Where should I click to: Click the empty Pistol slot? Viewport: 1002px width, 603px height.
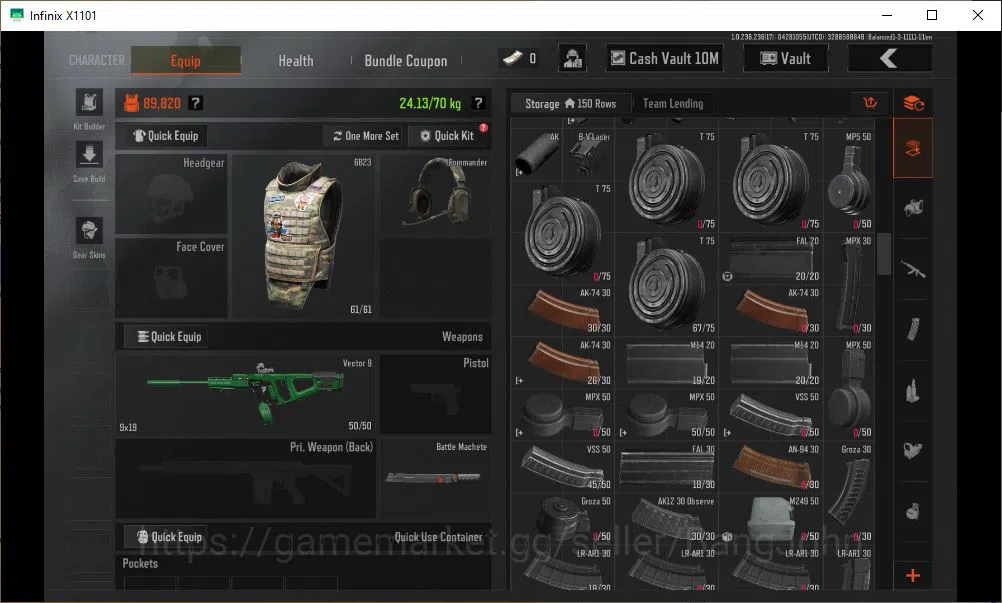point(436,394)
